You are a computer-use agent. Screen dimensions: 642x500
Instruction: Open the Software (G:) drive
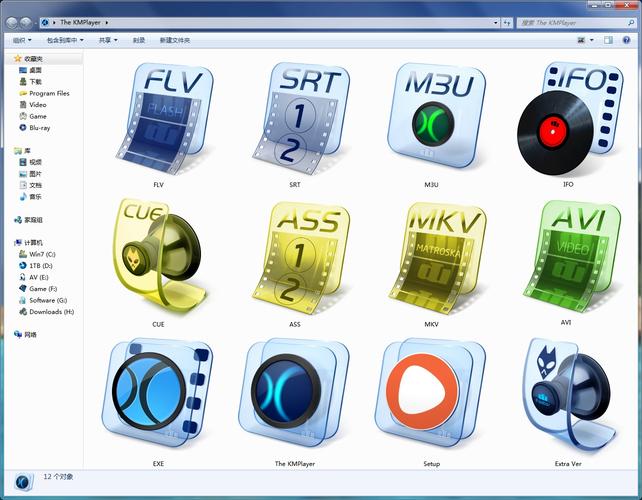click(48, 300)
